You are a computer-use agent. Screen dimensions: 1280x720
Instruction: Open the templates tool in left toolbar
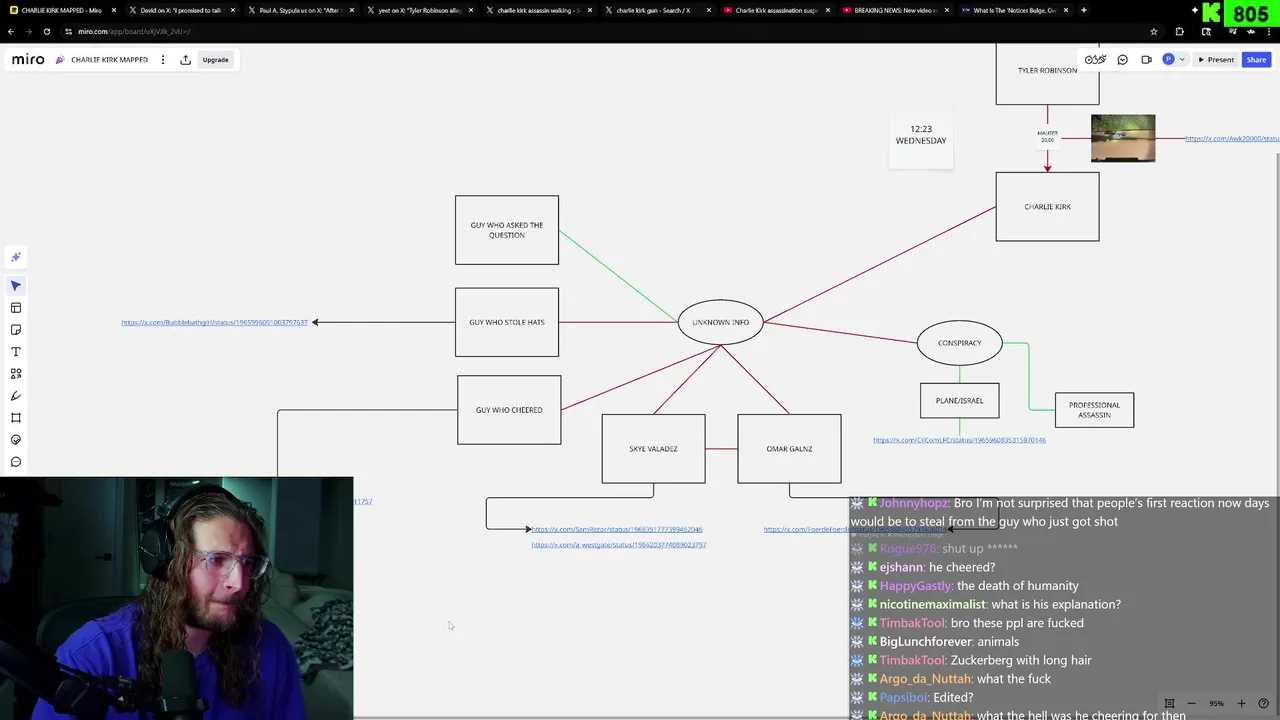(16, 308)
